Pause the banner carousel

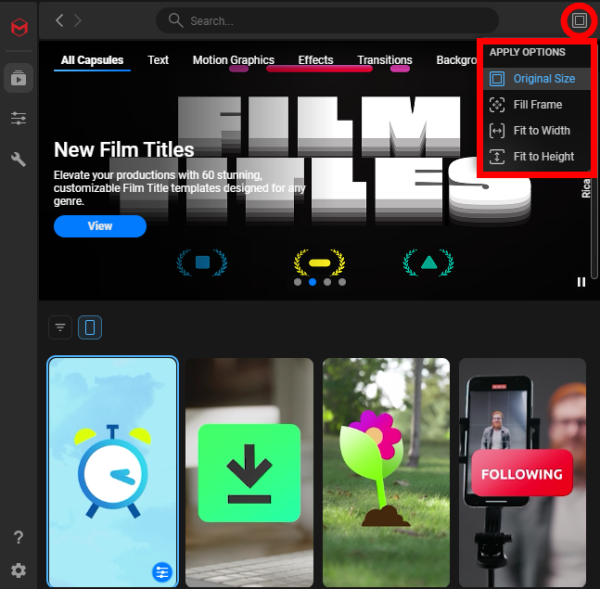[581, 282]
